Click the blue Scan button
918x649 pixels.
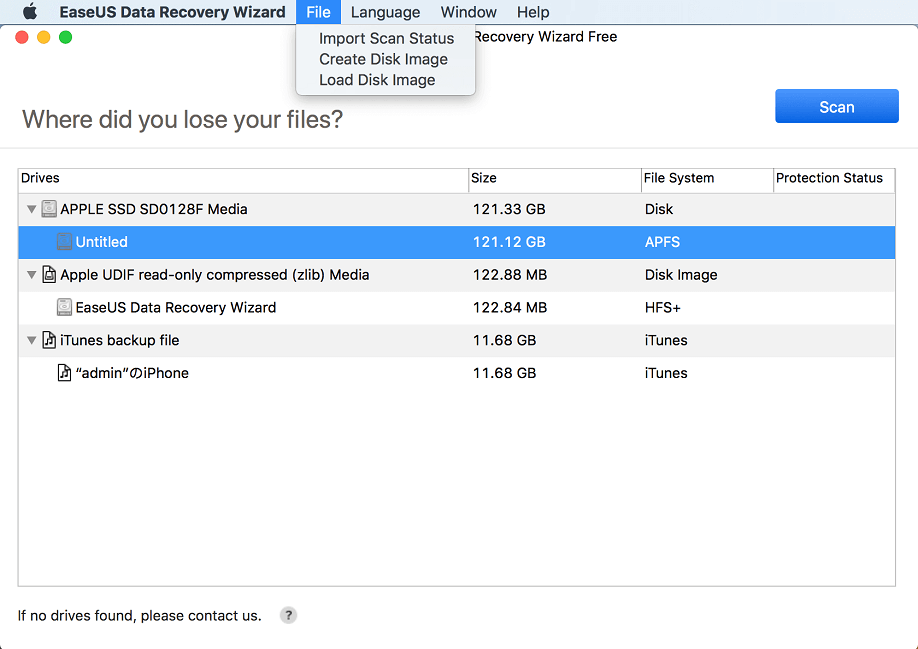836,106
